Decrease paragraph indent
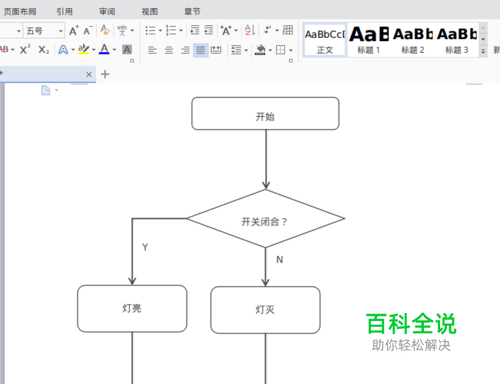 [195, 30]
